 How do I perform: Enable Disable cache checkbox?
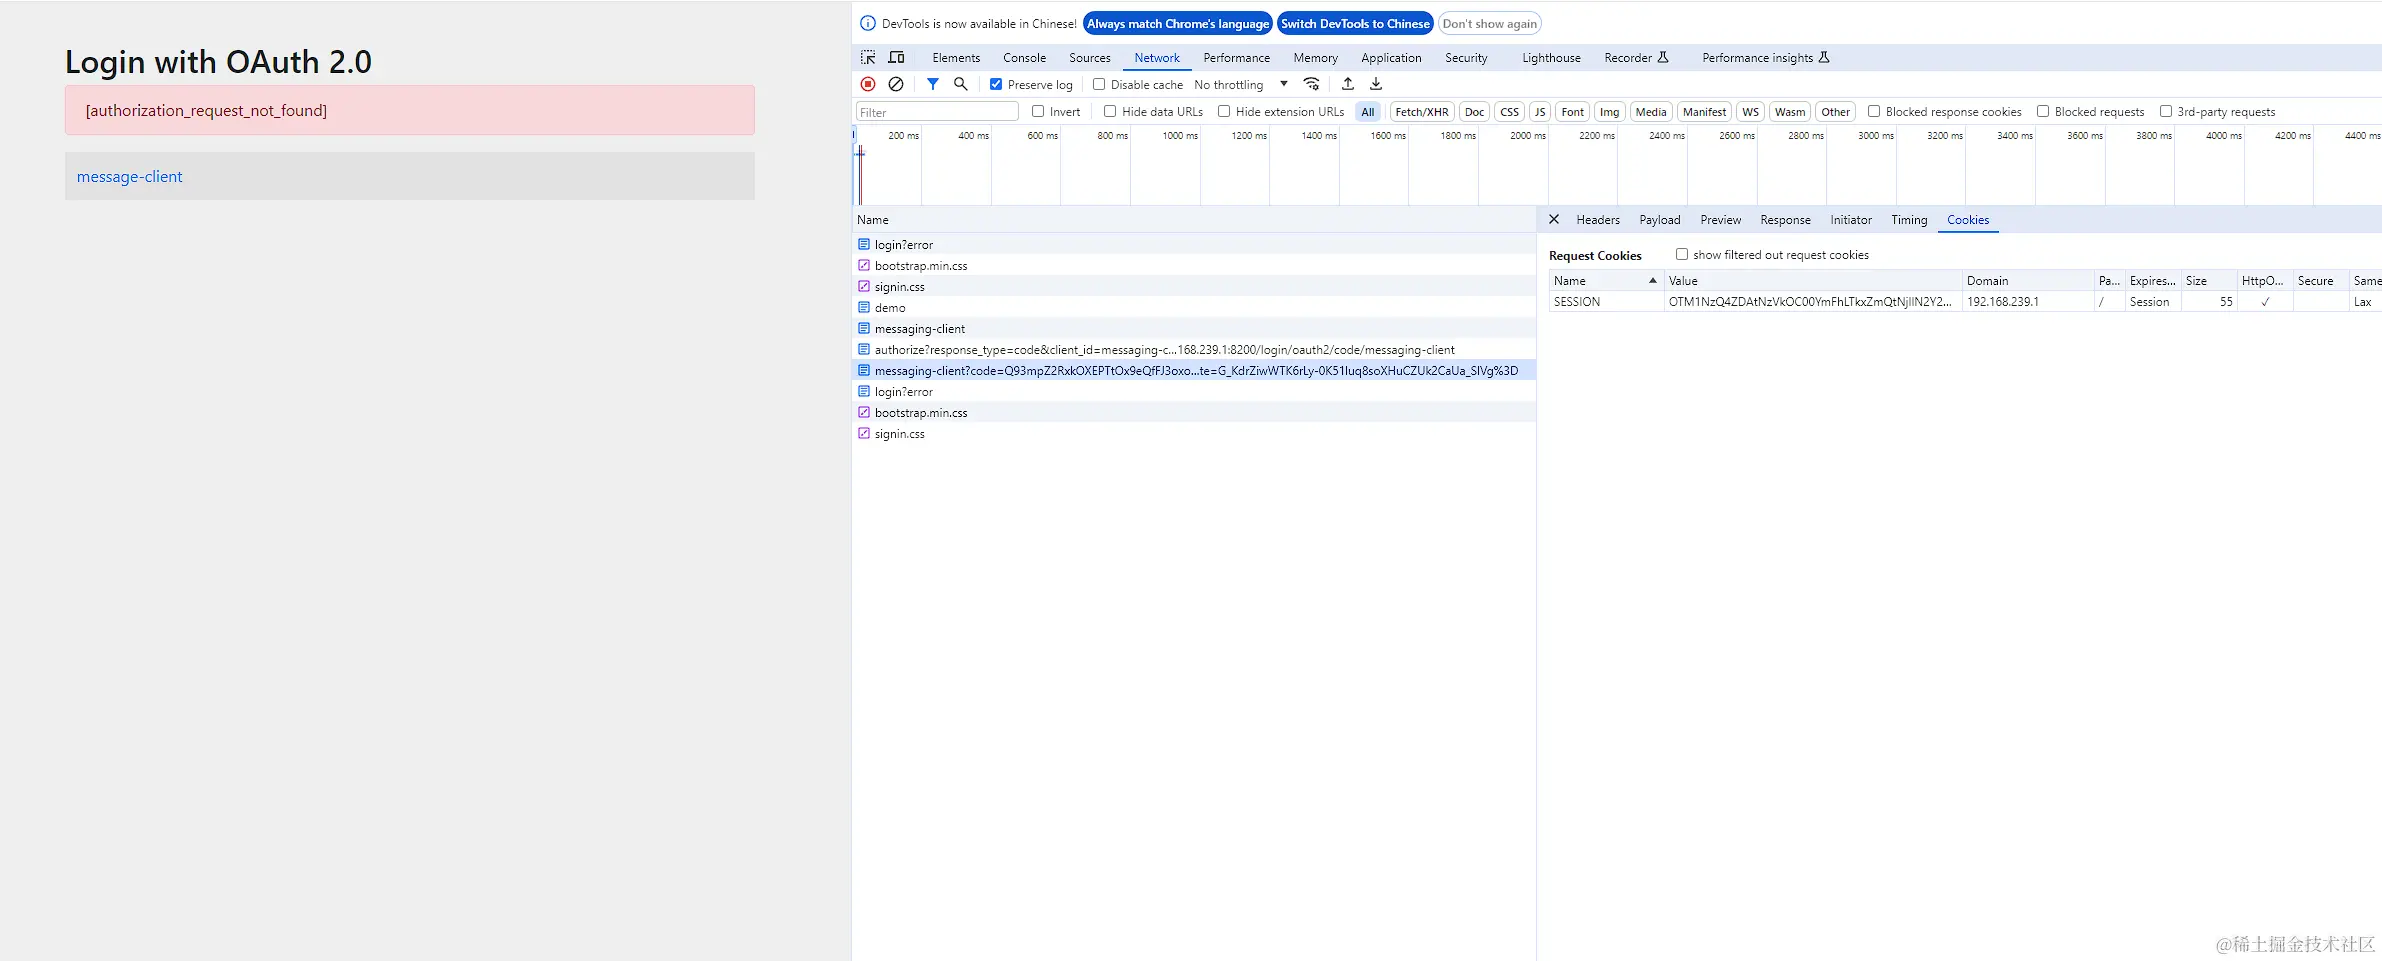(x=1099, y=85)
